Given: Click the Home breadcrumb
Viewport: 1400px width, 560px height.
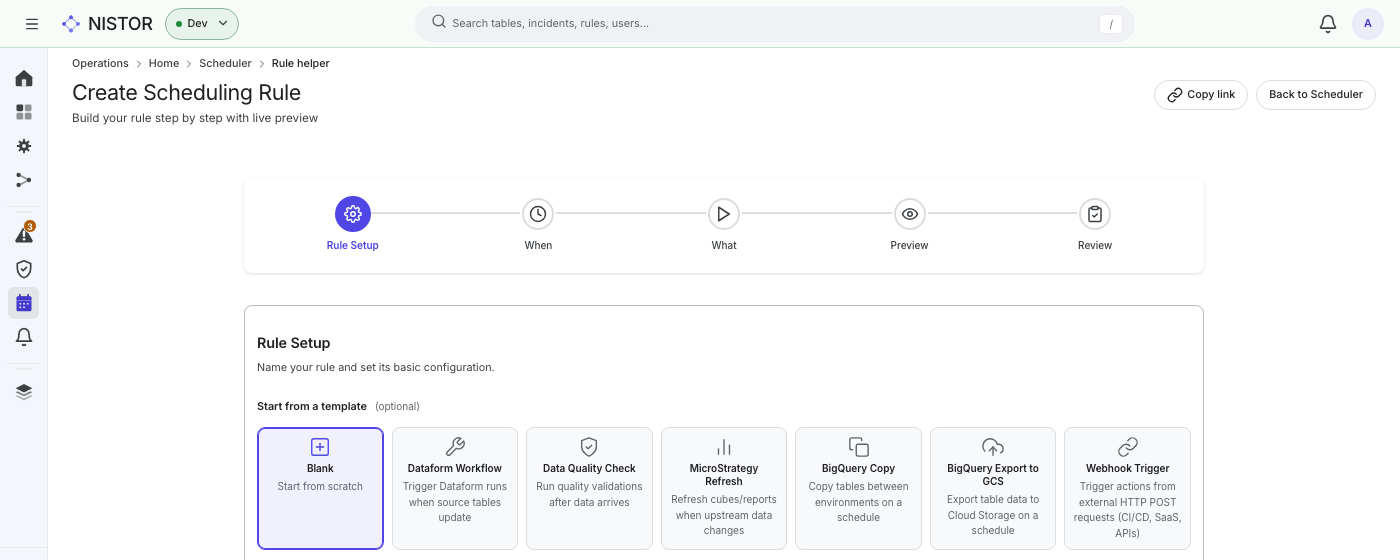Looking at the screenshot, I should 164,63.
